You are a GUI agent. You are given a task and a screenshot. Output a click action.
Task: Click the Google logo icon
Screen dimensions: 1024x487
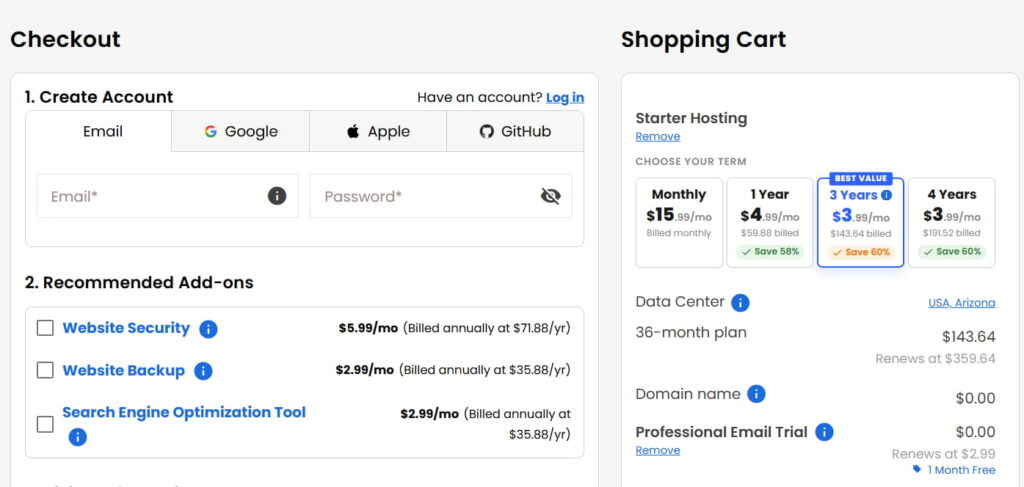(210, 131)
